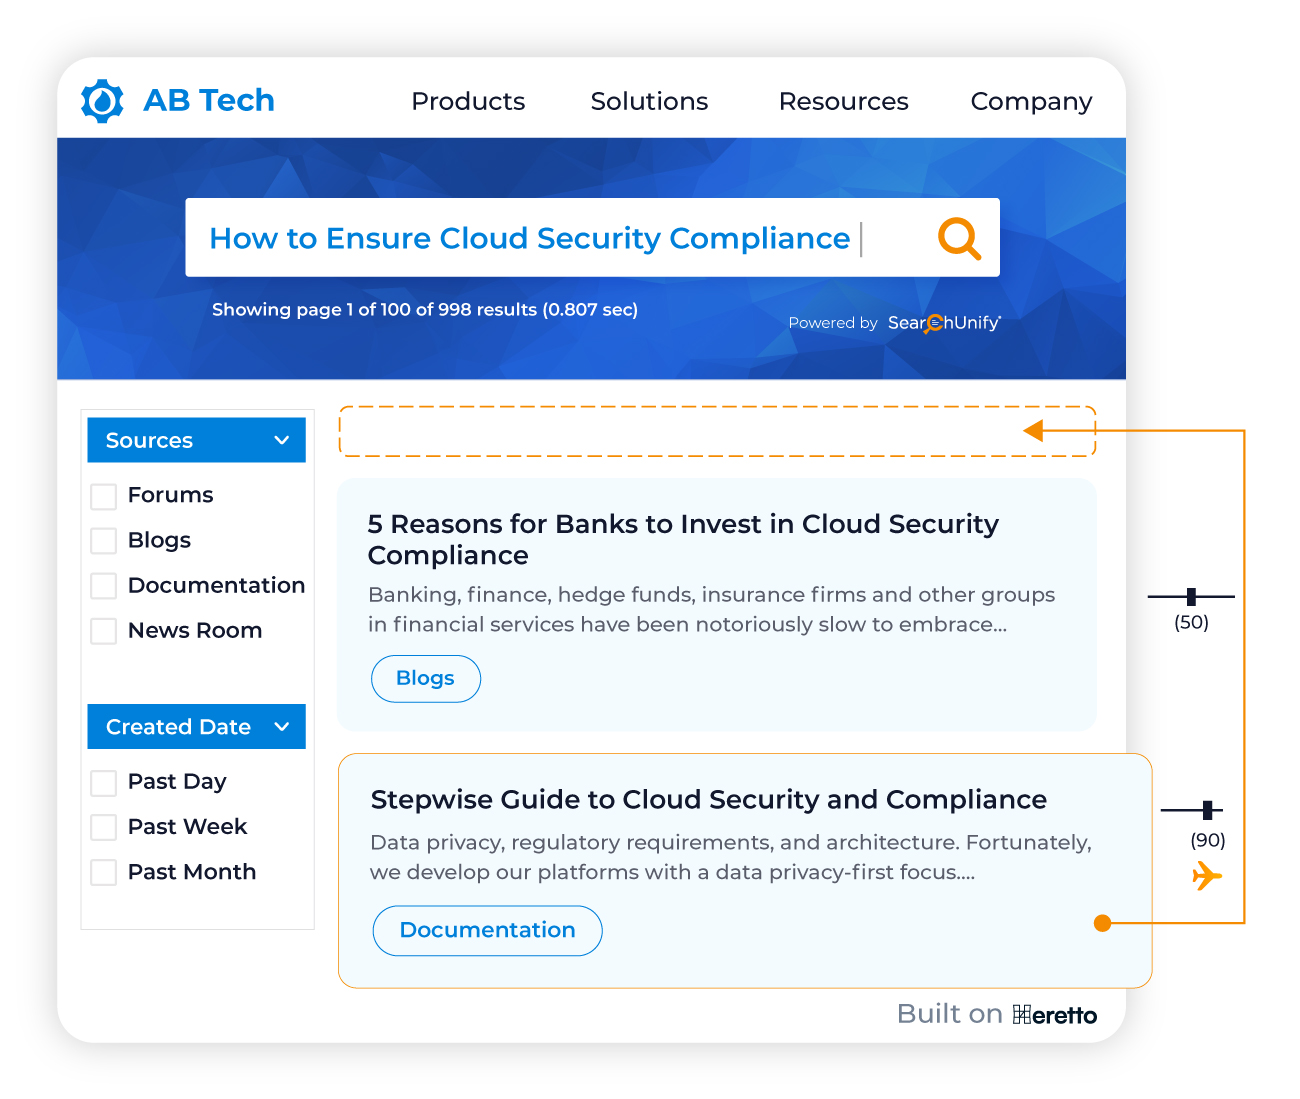The image size is (1300, 1099).
Task: Open Stepwise Guide to Cloud Security result
Action: (x=708, y=799)
